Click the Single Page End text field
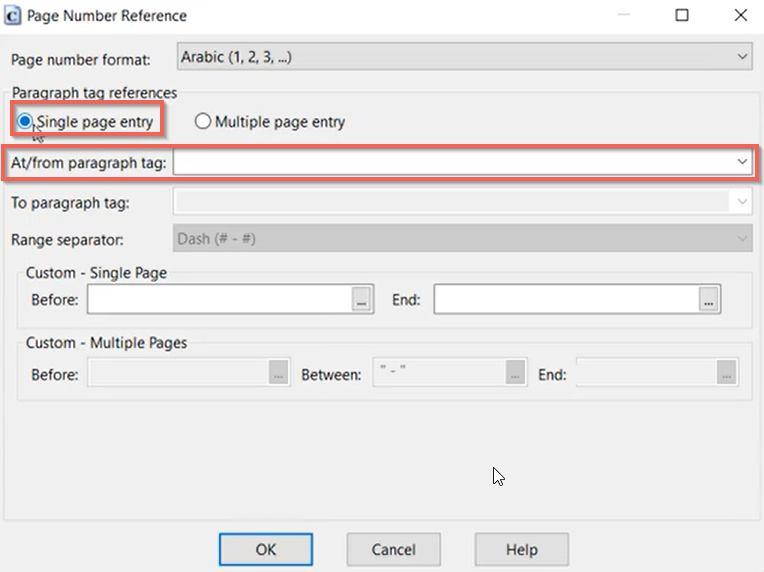The height and width of the screenshot is (572, 764). pos(567,299)
